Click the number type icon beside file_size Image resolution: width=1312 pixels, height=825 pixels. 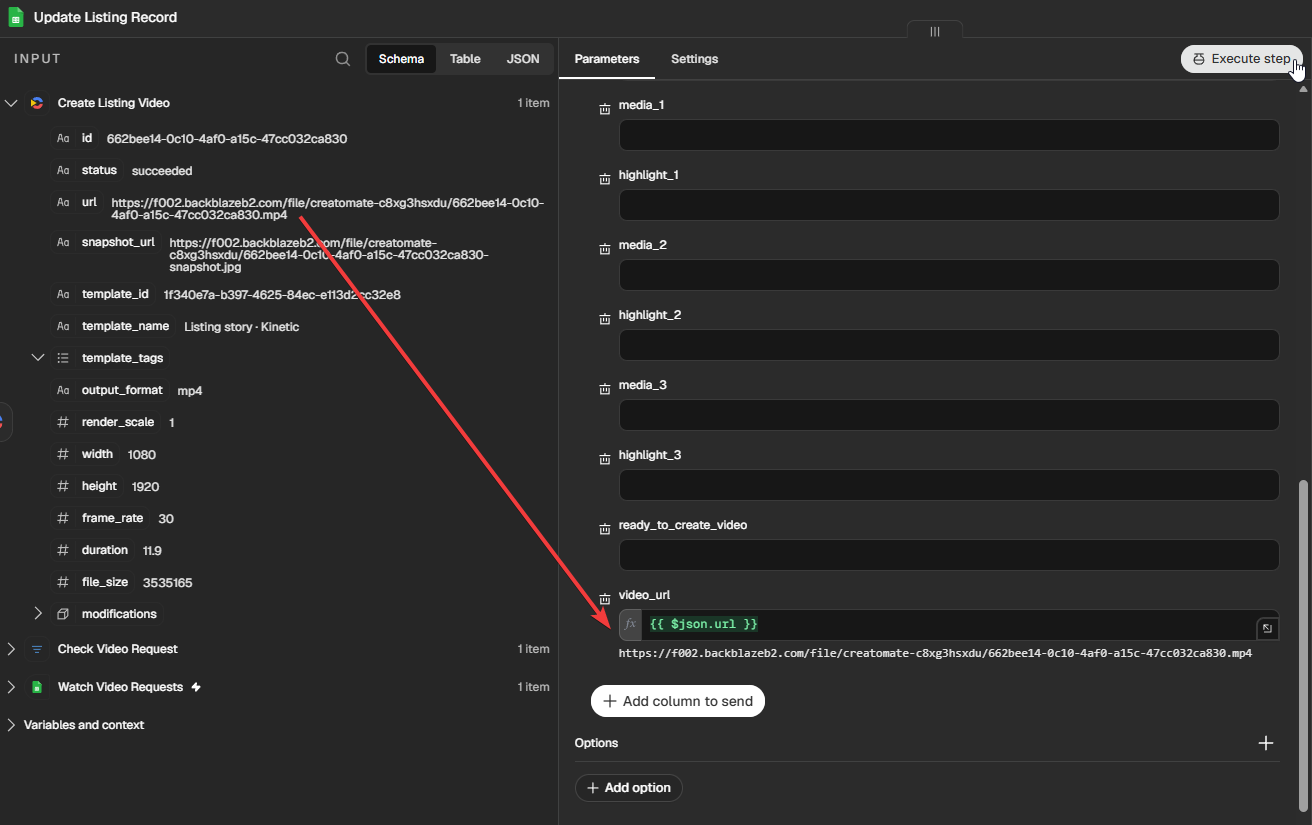click(63, 582)
